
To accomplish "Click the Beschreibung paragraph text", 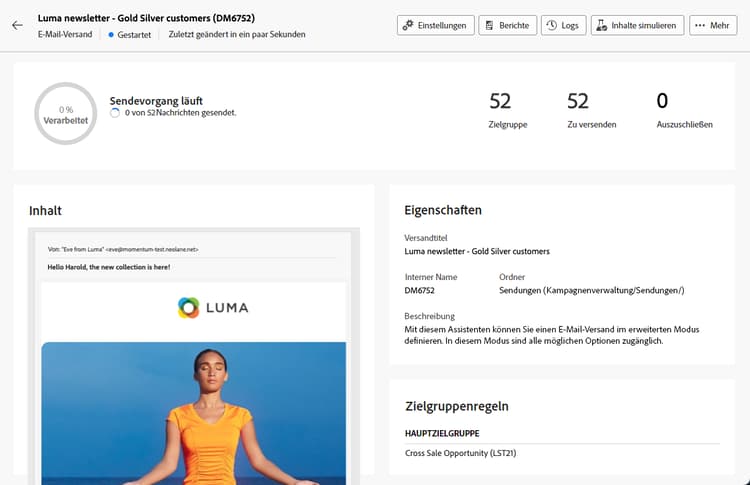I will (x=551, y=335).
